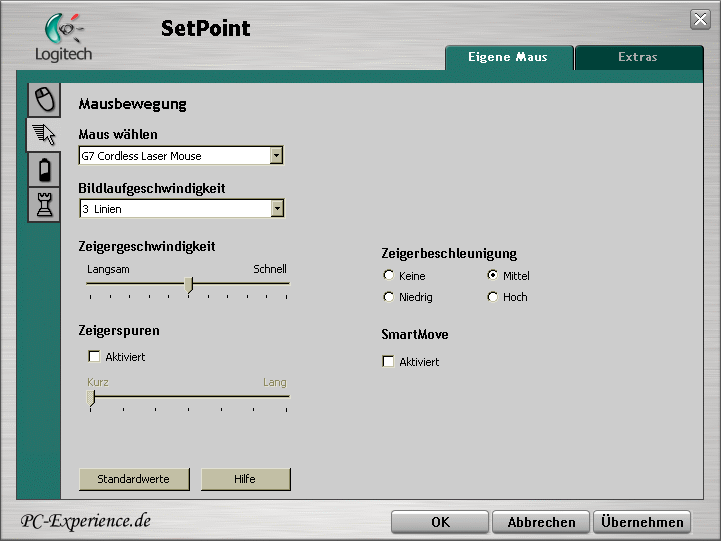Click the SmartMove heading
The image size is (721, 541).
[415, 334]
